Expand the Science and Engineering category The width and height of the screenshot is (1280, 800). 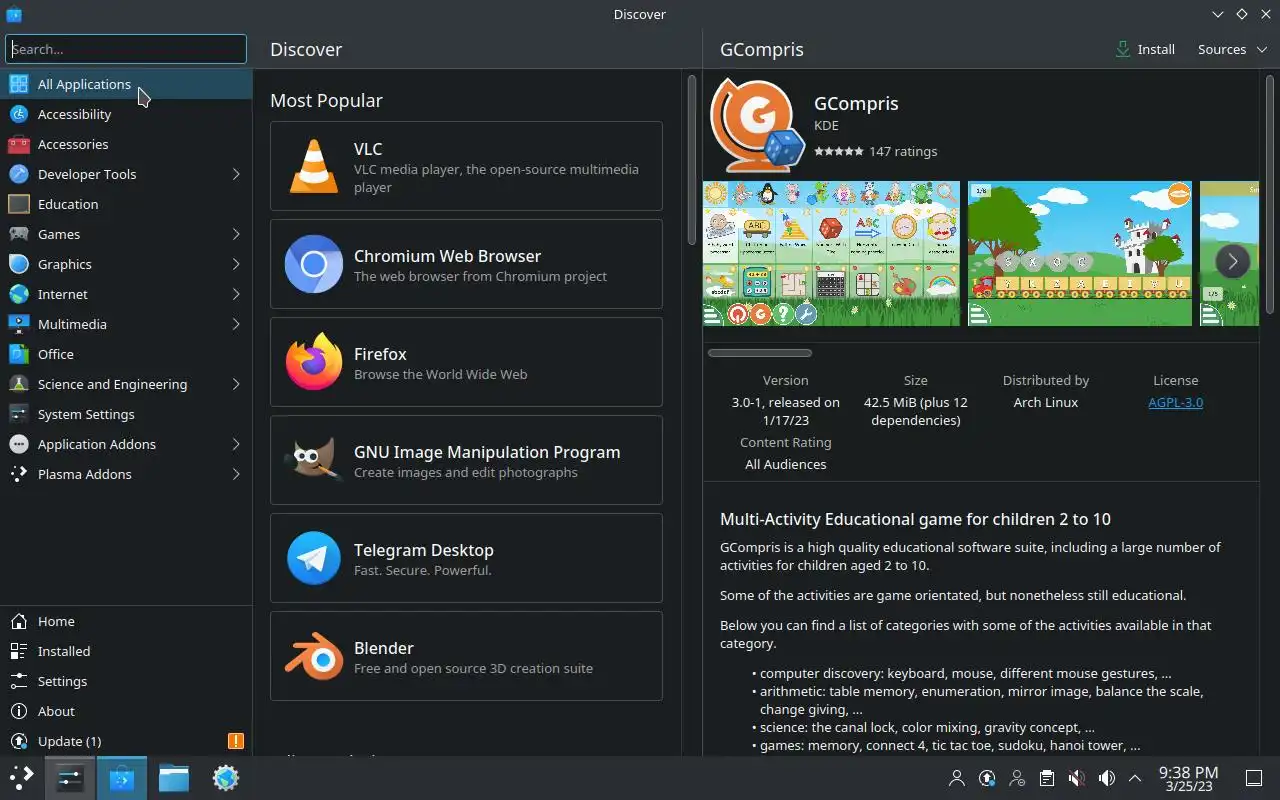pyautogui.click(x=236, y=384)
